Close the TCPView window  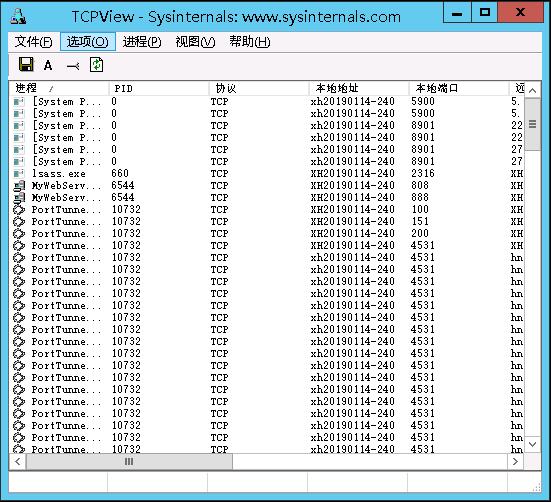(520, 12)
